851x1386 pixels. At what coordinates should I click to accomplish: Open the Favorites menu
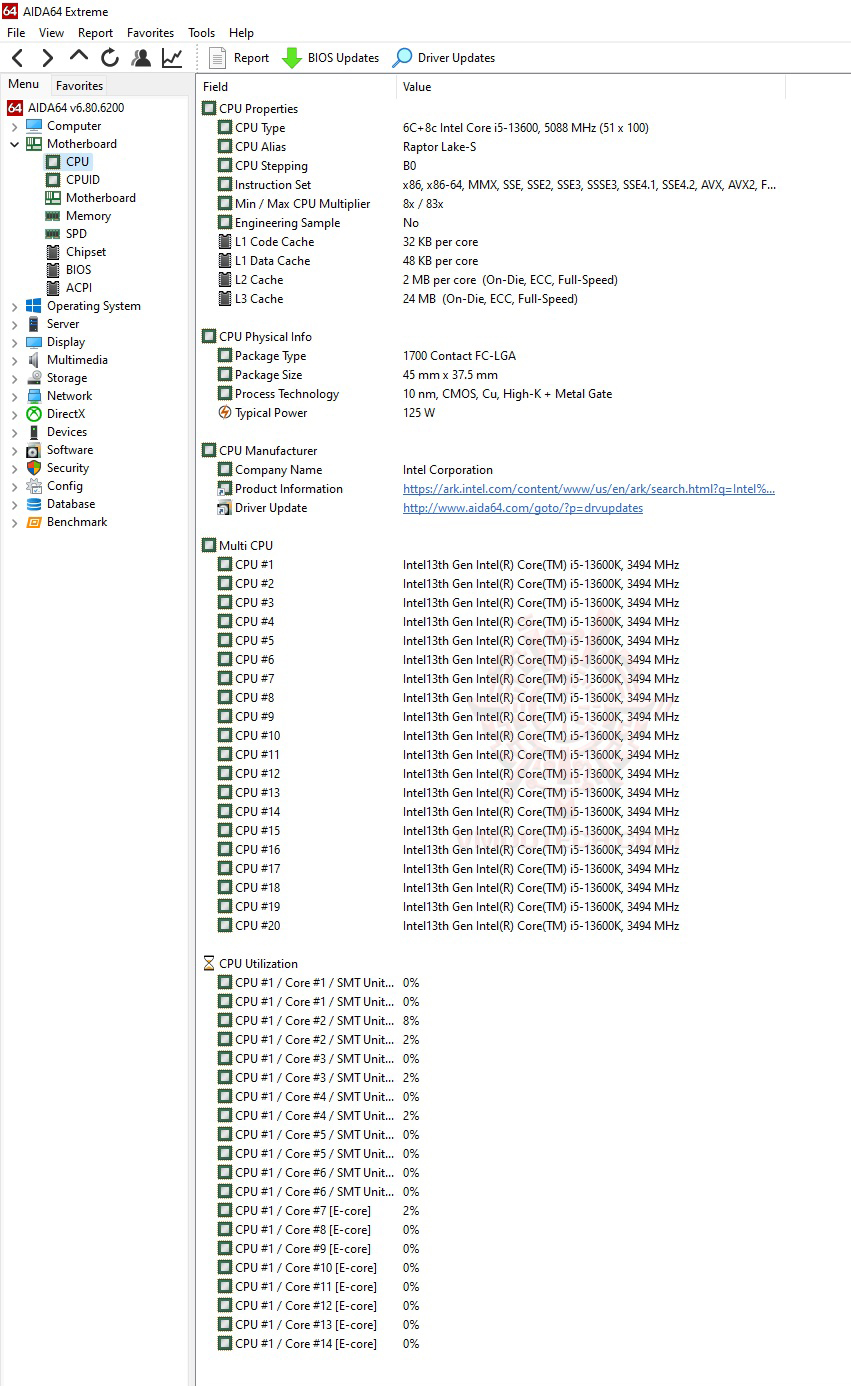150,33
